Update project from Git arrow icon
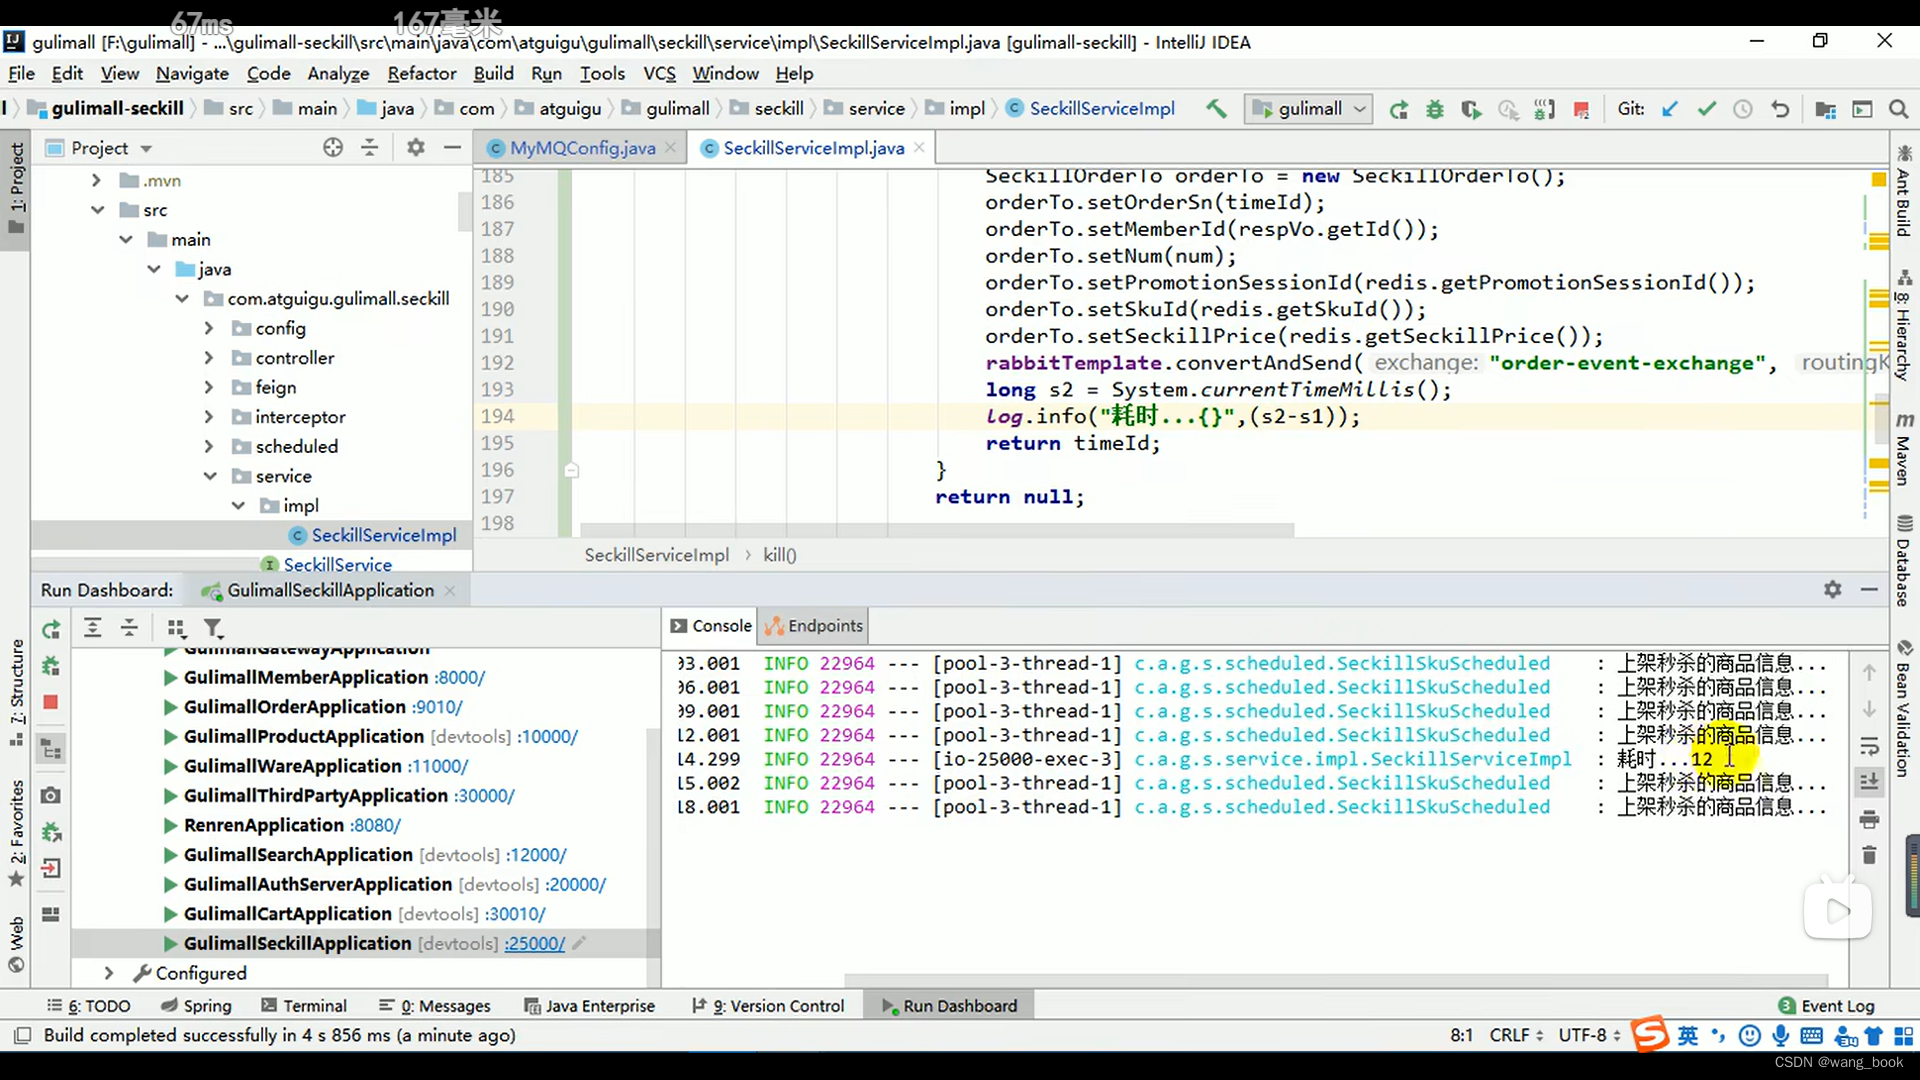Screen dimensions: 1920x1080 [1669, 109]
